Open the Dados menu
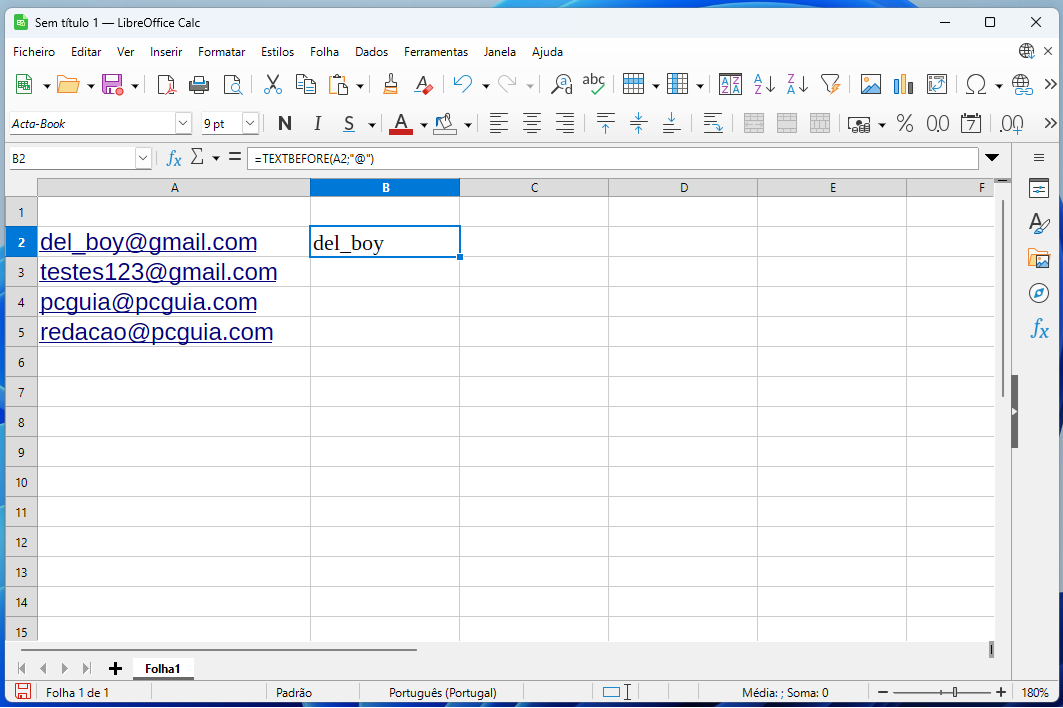This screenshot has width=1063, height=708. point(371,52)
